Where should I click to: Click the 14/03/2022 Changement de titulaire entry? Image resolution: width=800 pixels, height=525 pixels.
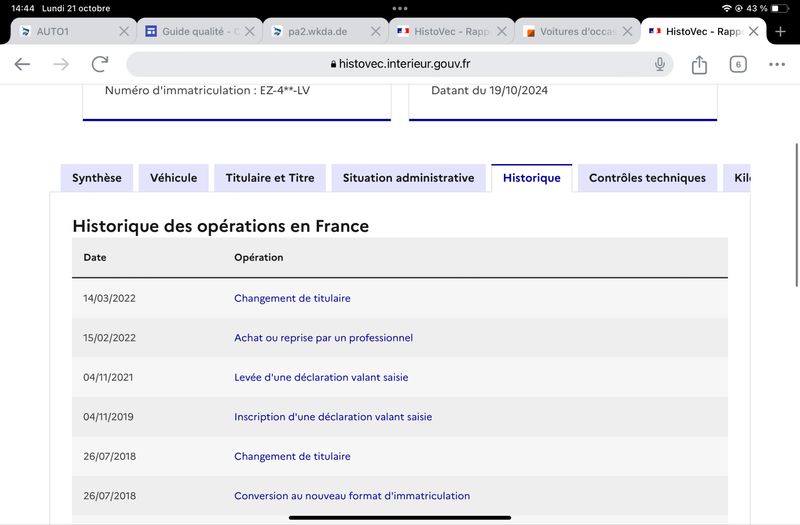pyautogui.click(x=292, y=298)
